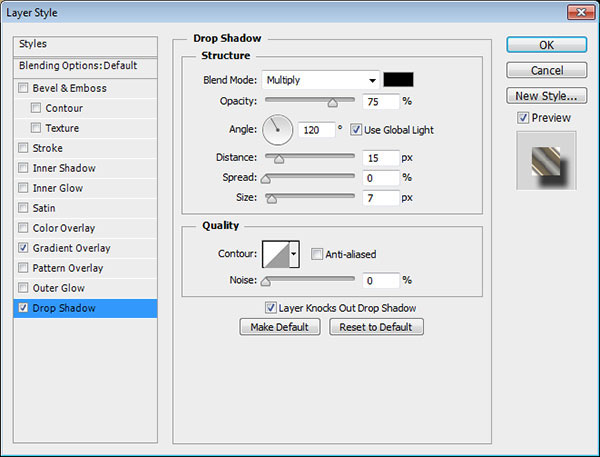Enable the Anti-aliased checkbox
600x457 pixels.
point(316,254)
